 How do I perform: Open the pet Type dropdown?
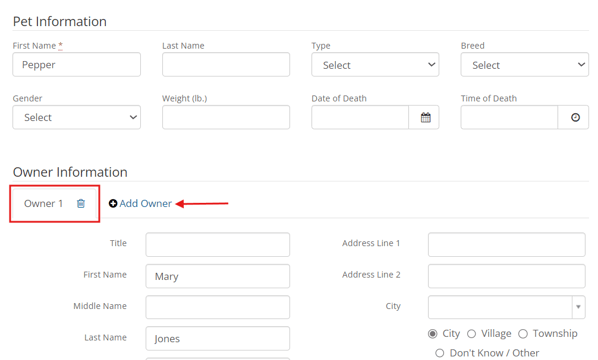tap(375, 65)
